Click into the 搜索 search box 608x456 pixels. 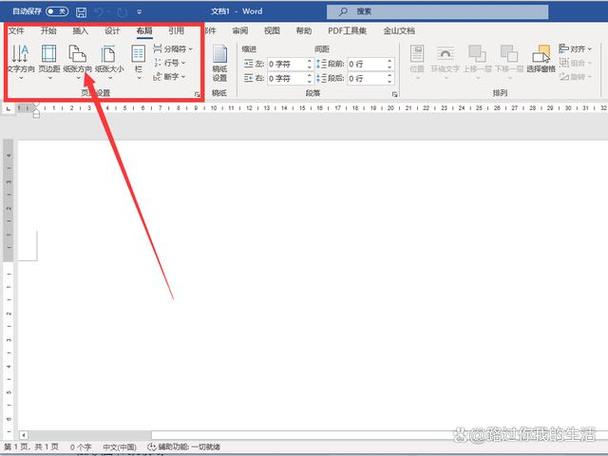[437, 12]
